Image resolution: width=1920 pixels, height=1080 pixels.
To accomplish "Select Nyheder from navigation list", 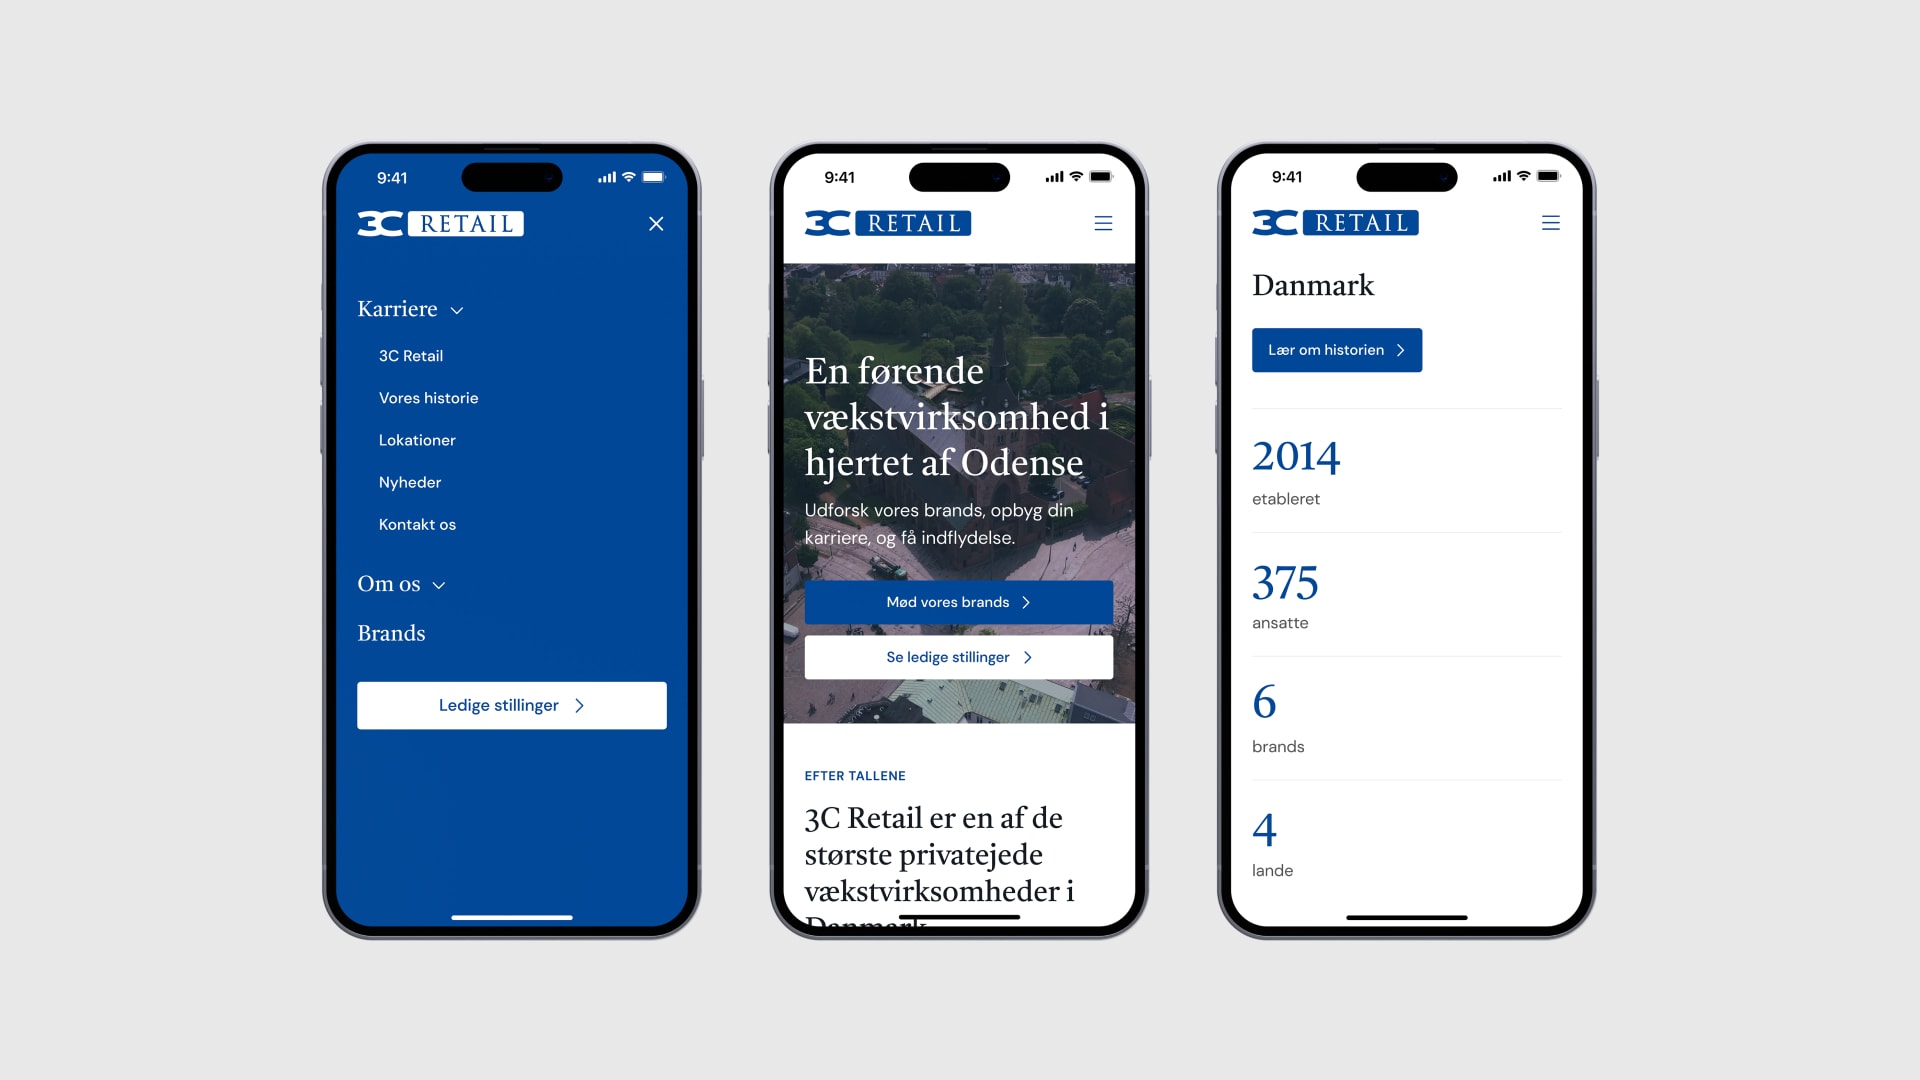I will point(411,481).
